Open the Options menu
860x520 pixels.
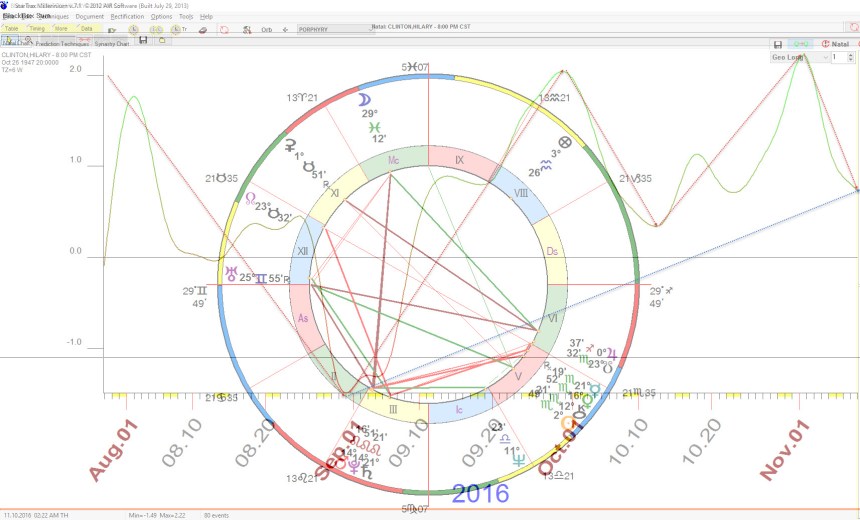[x=161, y=16]
